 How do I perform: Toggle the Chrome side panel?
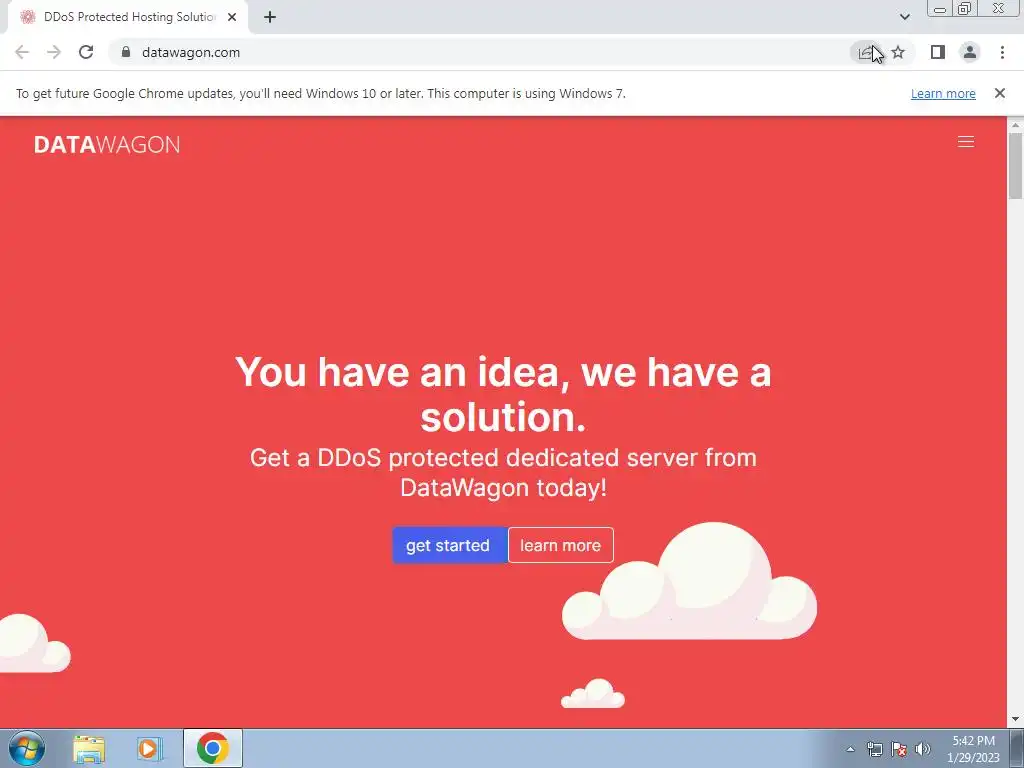tap(937, 52)
